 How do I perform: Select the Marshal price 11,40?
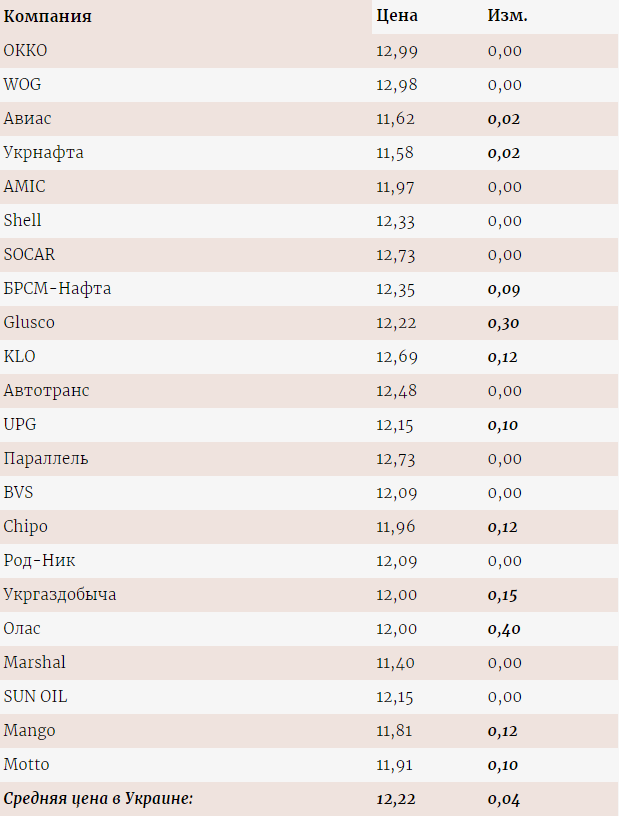pos(395,663)
